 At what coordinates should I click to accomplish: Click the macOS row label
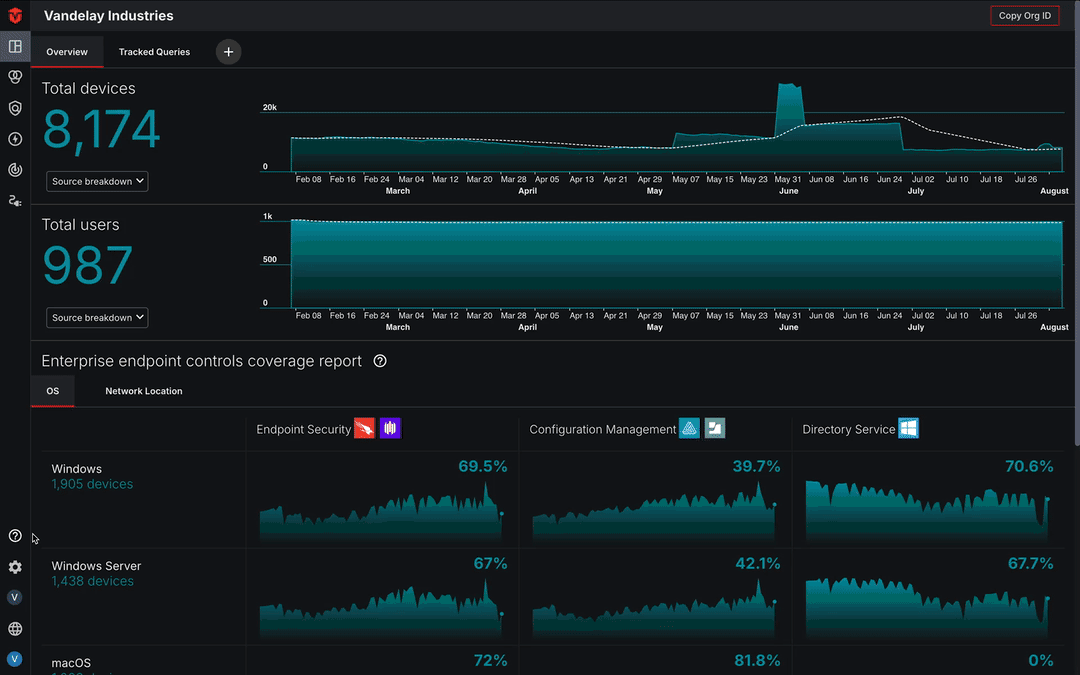(x=71, y=663)
